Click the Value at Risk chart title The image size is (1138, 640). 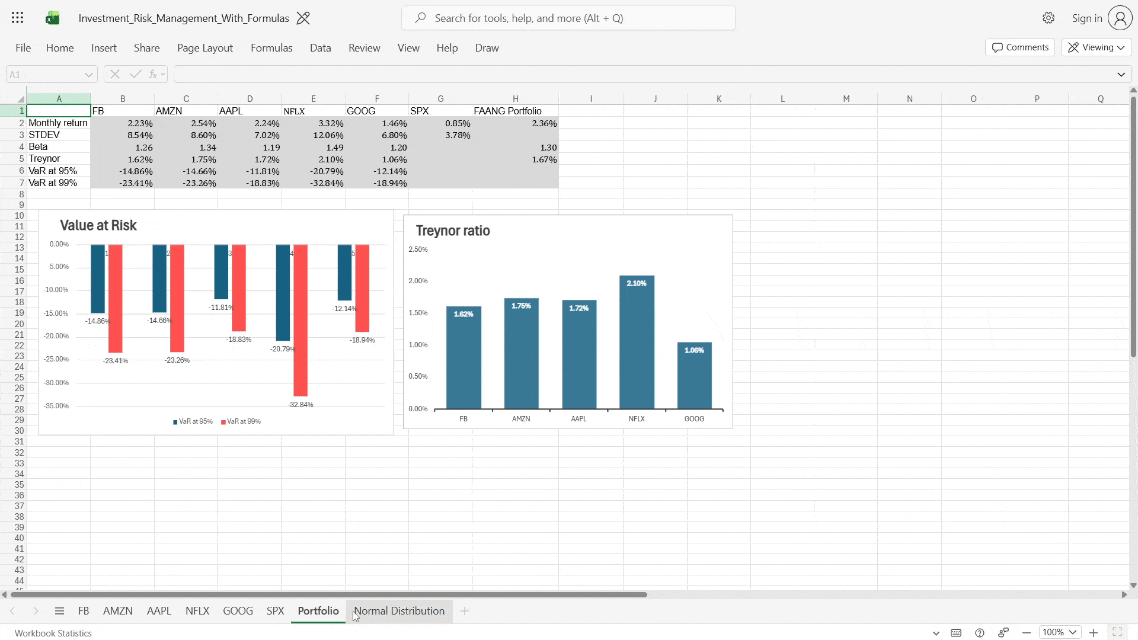pos(98,226)
